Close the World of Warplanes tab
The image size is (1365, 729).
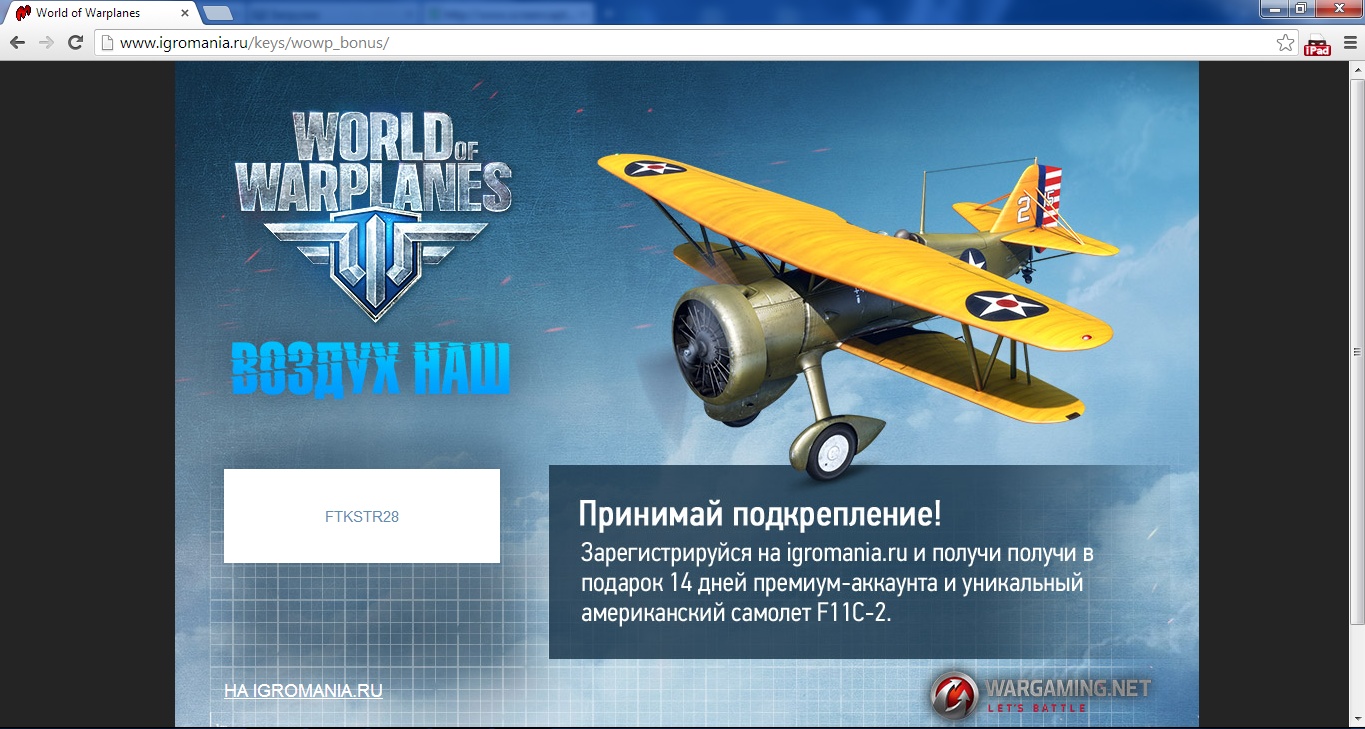point(185,13)
